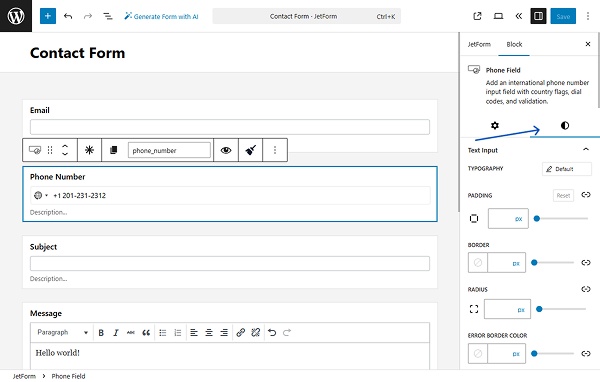Edit the phone_number field name input
This screenshot has width=600, height=382.
[x=169, y=150]
